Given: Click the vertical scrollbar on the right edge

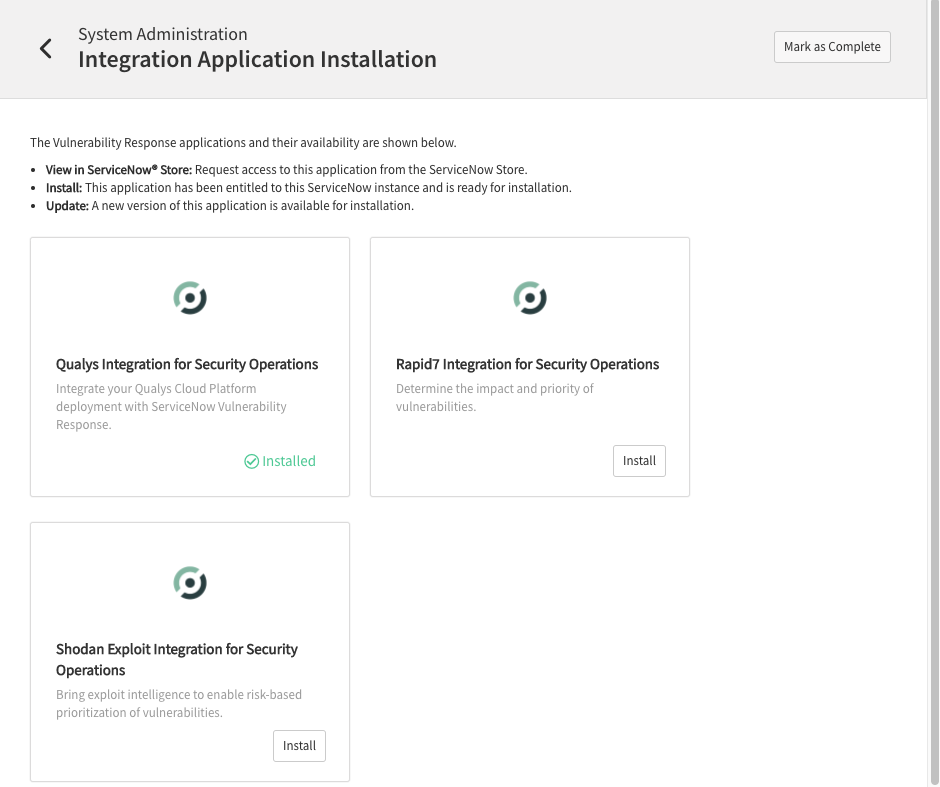Looking at the screenshot, I should [x=933, y=393].
